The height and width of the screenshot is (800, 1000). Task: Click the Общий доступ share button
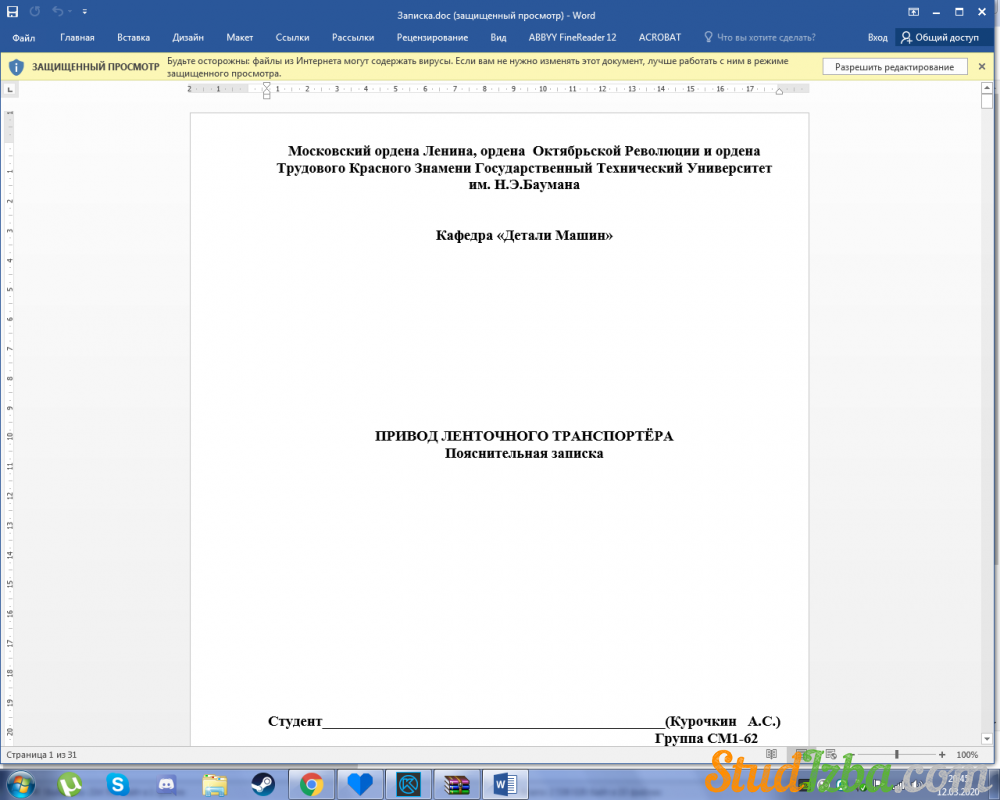coord(940,38)
